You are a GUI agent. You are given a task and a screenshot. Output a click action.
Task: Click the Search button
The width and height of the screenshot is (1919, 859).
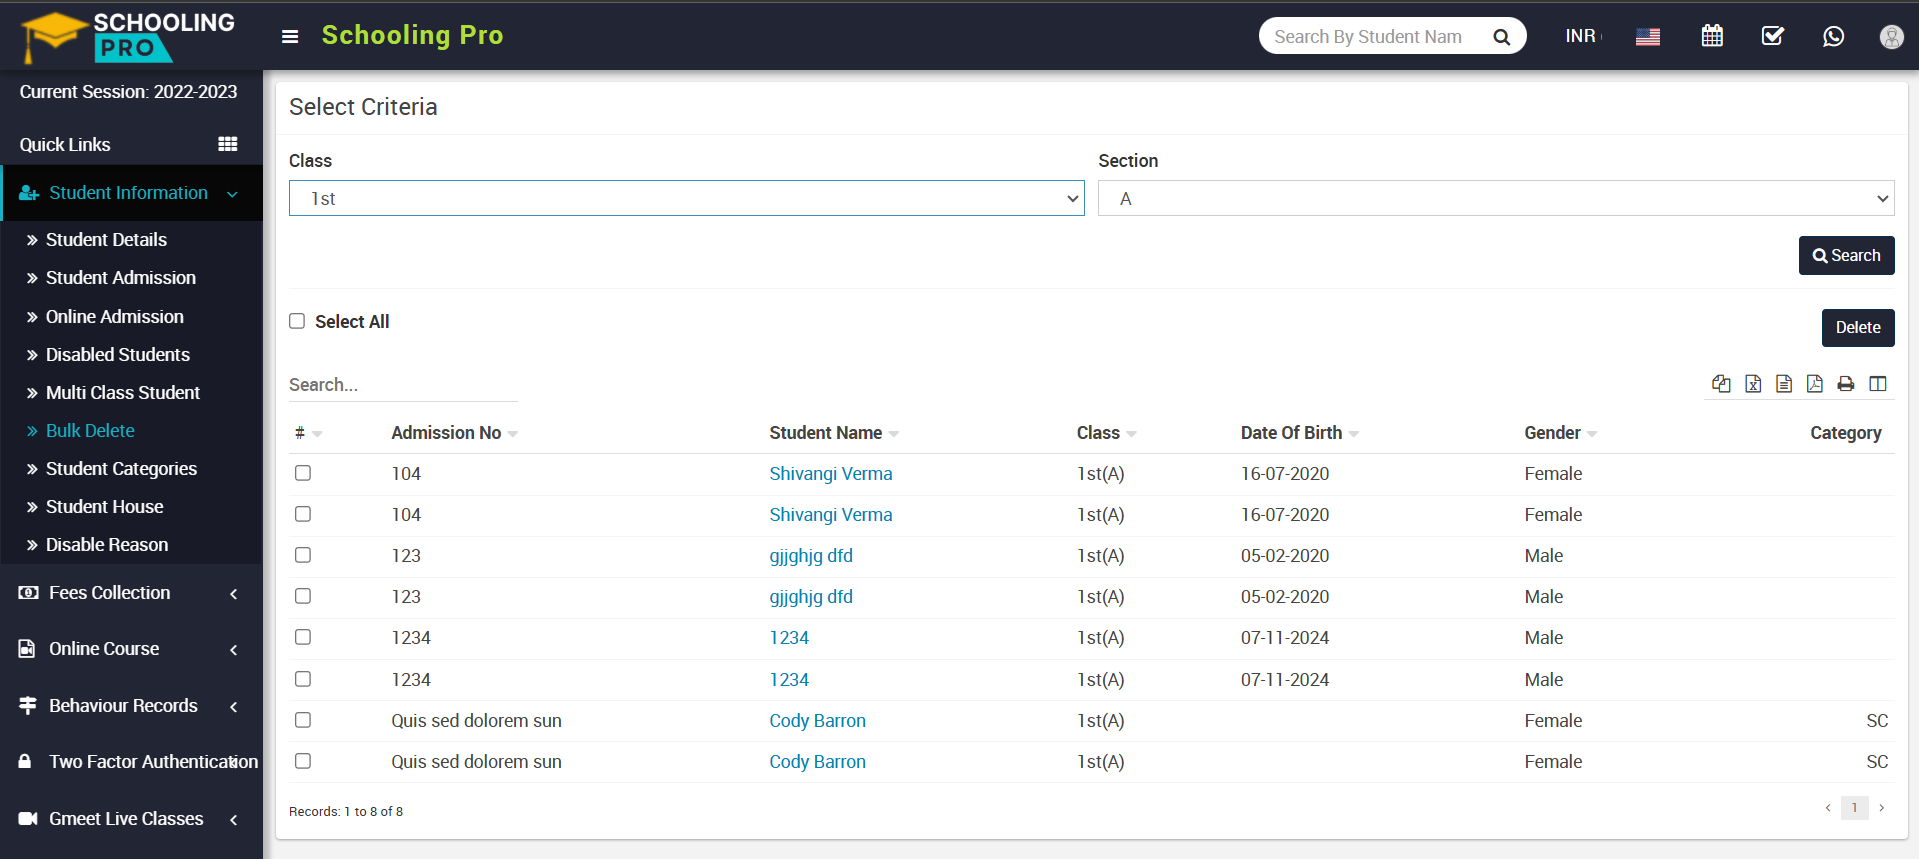coord(1846,255)
